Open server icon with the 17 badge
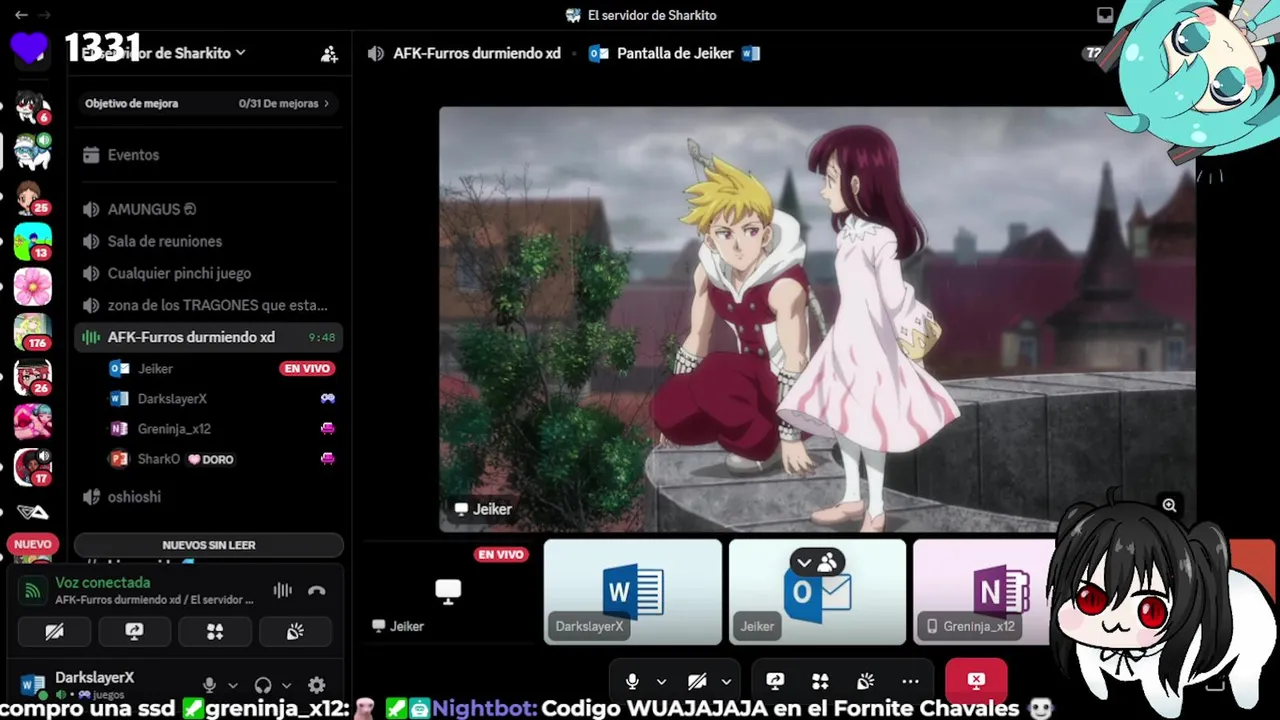This screenshot has height=720, width=1280. [33, 467]
